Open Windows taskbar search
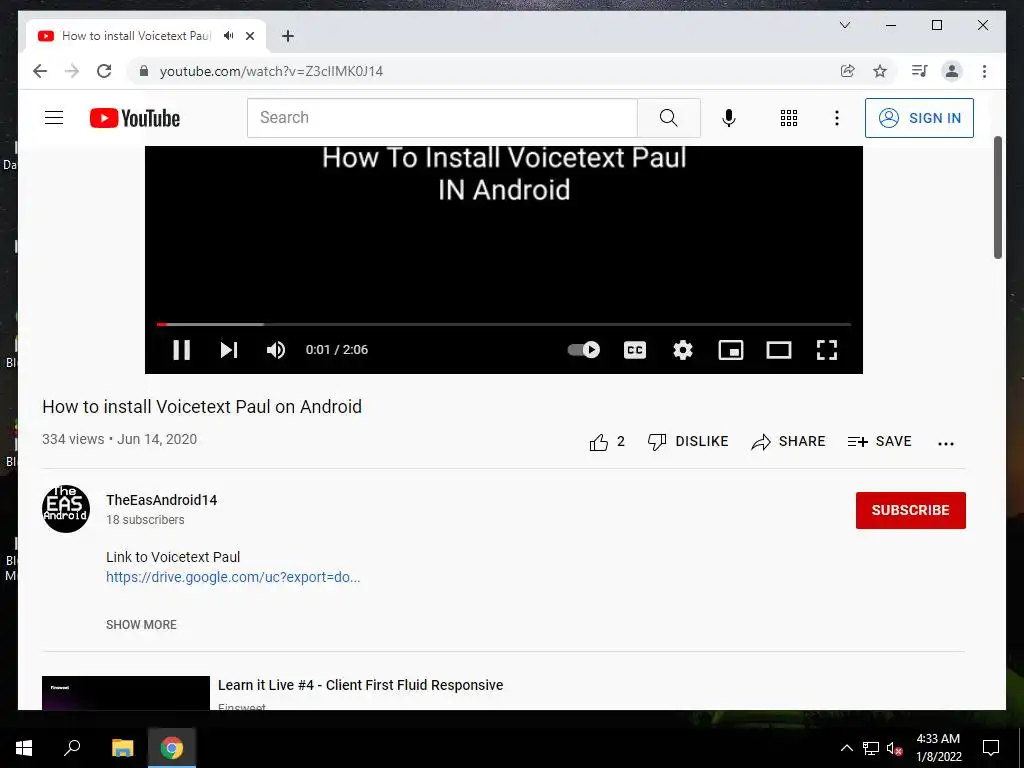The width and height of the screenshot is (1024, 768). [72, 748]
